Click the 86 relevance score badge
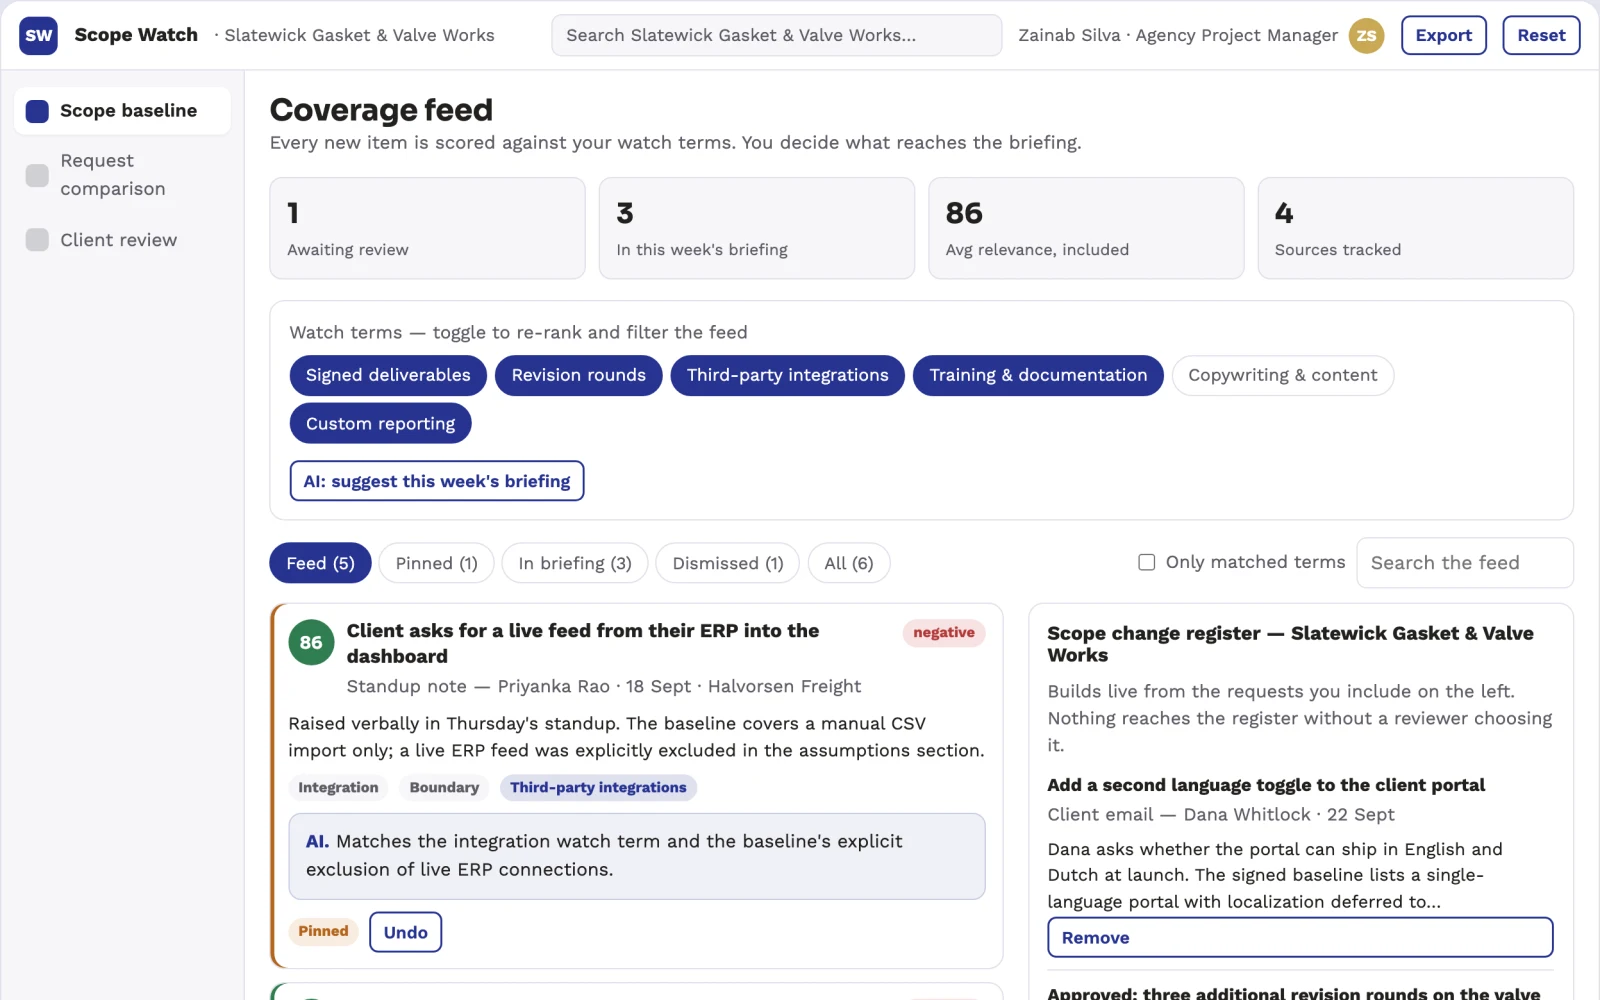The width and height of the screenshot is (1600, 1000). 311,643
